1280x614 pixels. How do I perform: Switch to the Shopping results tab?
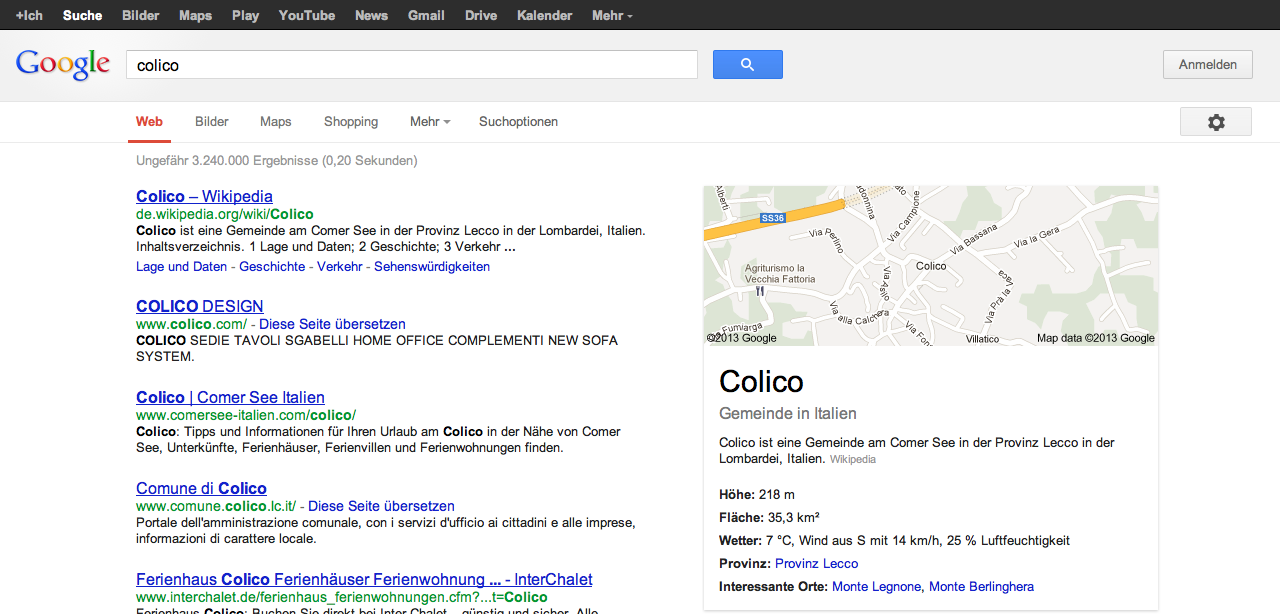pos(350,122)
